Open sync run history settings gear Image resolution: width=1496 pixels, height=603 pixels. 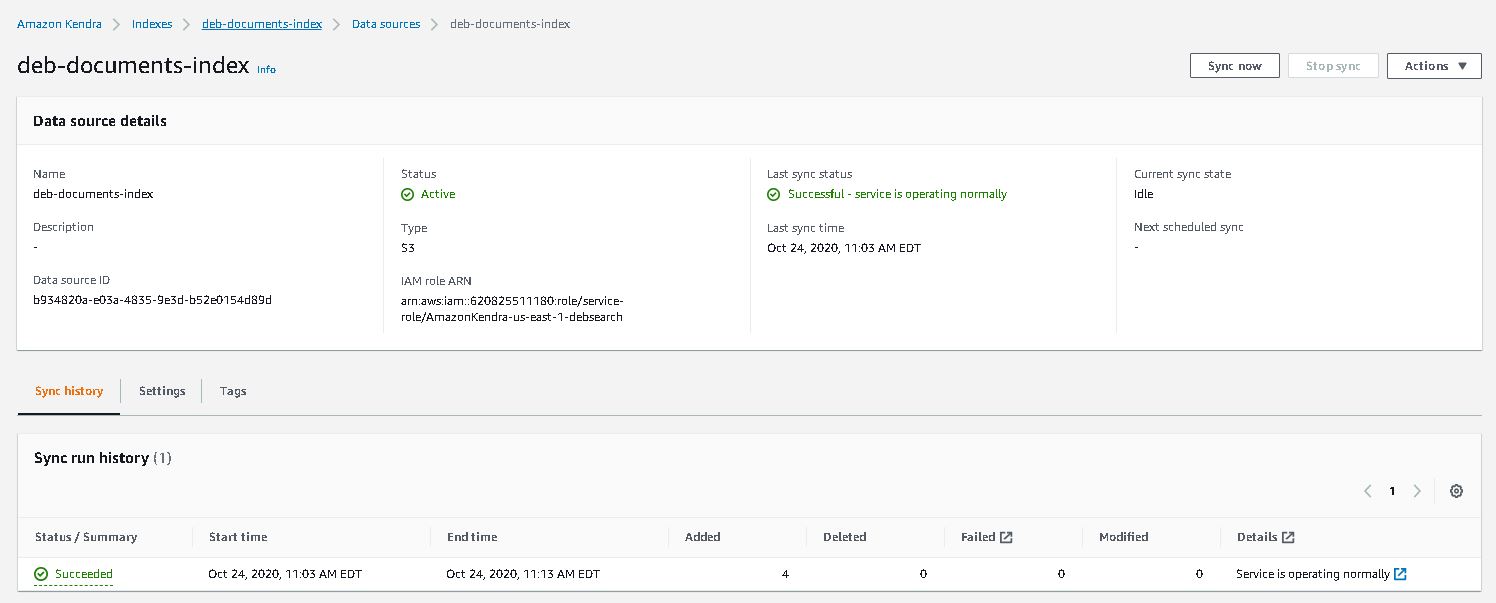1456,491
